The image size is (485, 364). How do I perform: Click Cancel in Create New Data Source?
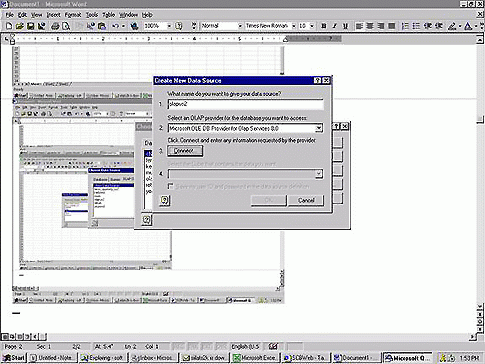[306, 200]
